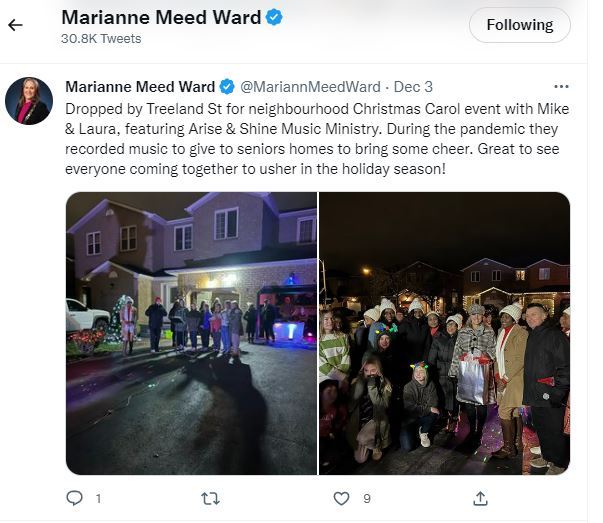Click the Following button
This screenshot has width=603, height=523.
(520, 25)
